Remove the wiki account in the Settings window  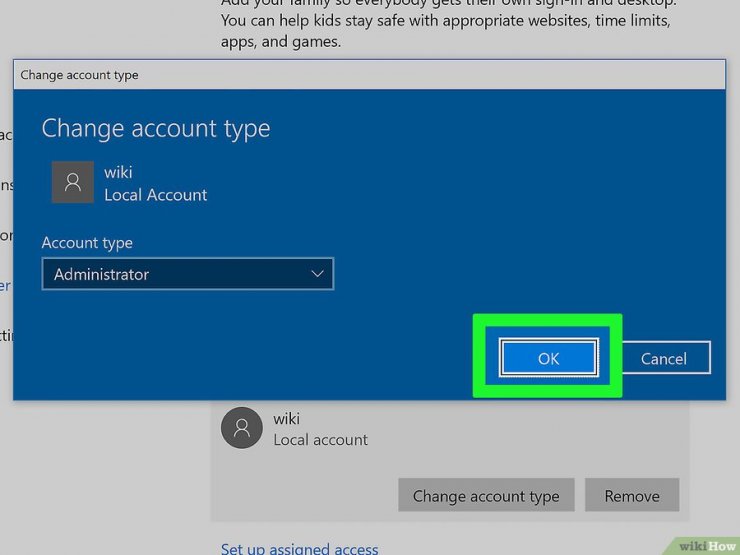(x=632, y=495)
